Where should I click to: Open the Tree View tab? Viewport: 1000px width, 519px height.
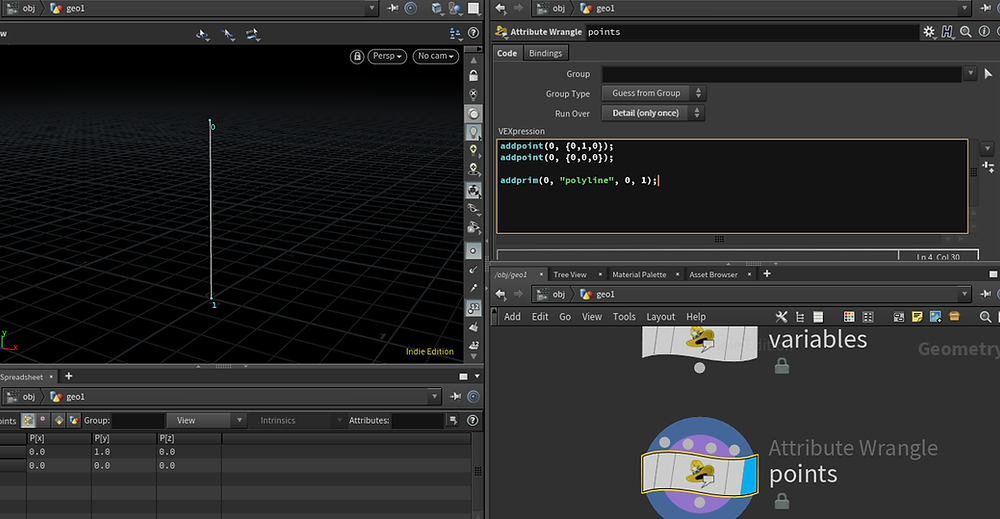coord(570,274)
